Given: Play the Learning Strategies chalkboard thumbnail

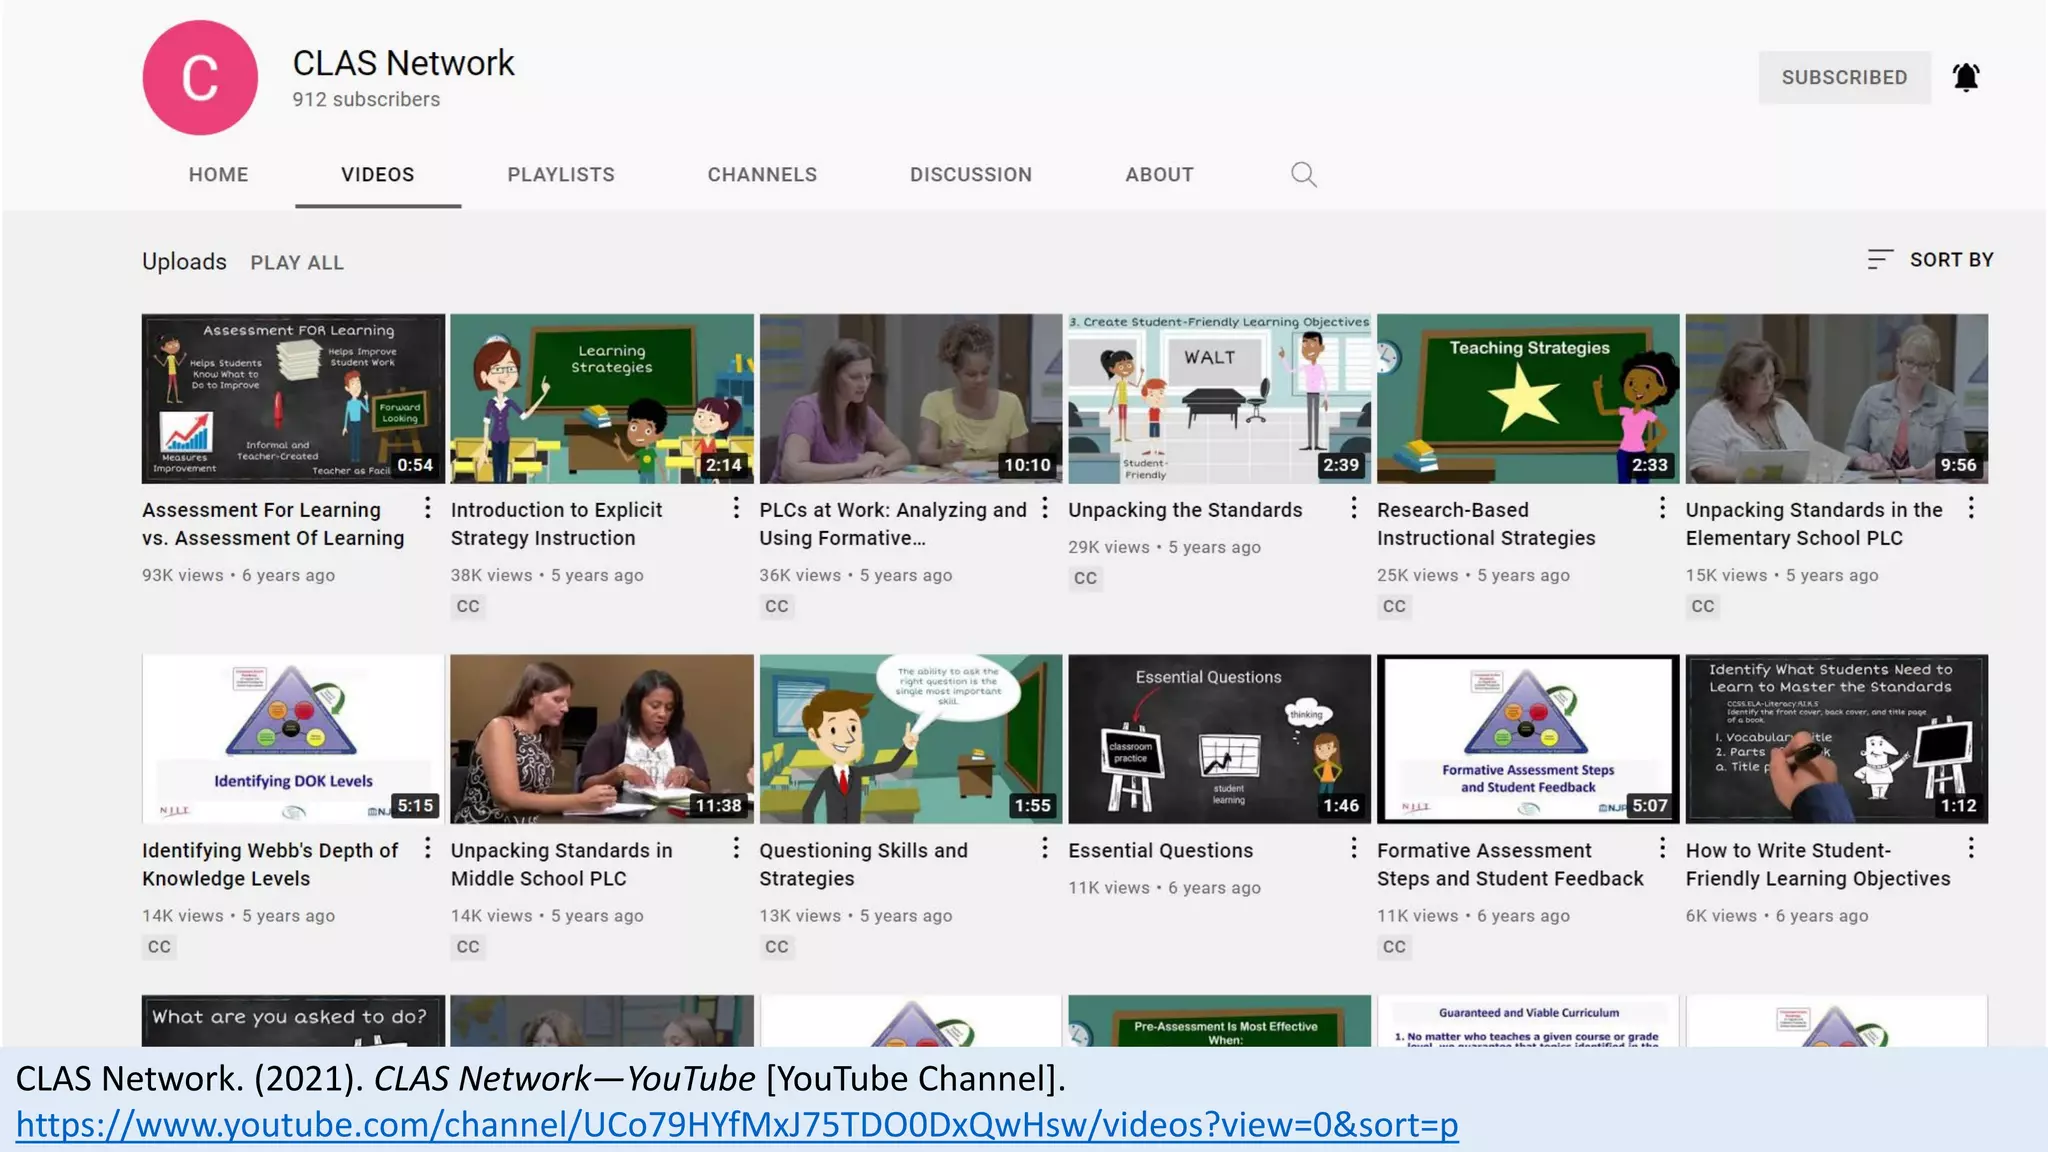Looking at the screenshot, I should pos(602,399).
